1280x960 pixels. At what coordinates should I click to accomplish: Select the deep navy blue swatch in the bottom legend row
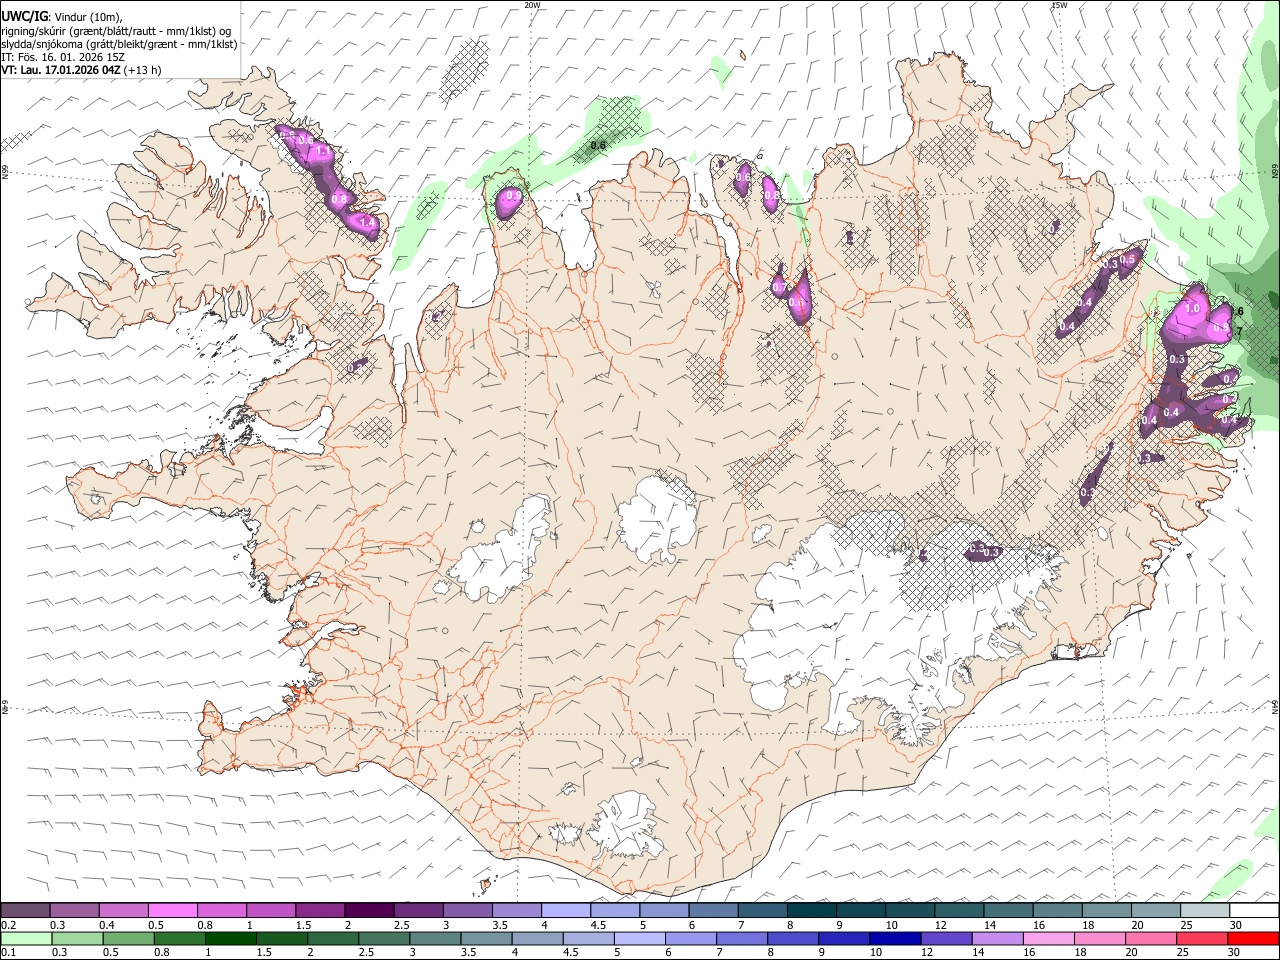tap(894, 939)
